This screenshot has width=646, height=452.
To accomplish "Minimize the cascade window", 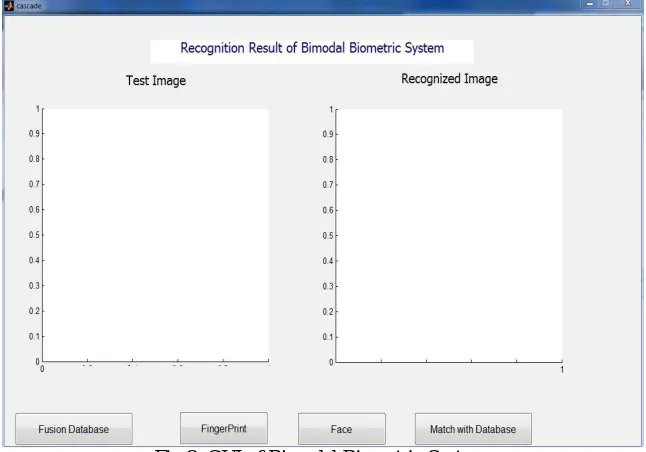I will click(x=590, y=4).
